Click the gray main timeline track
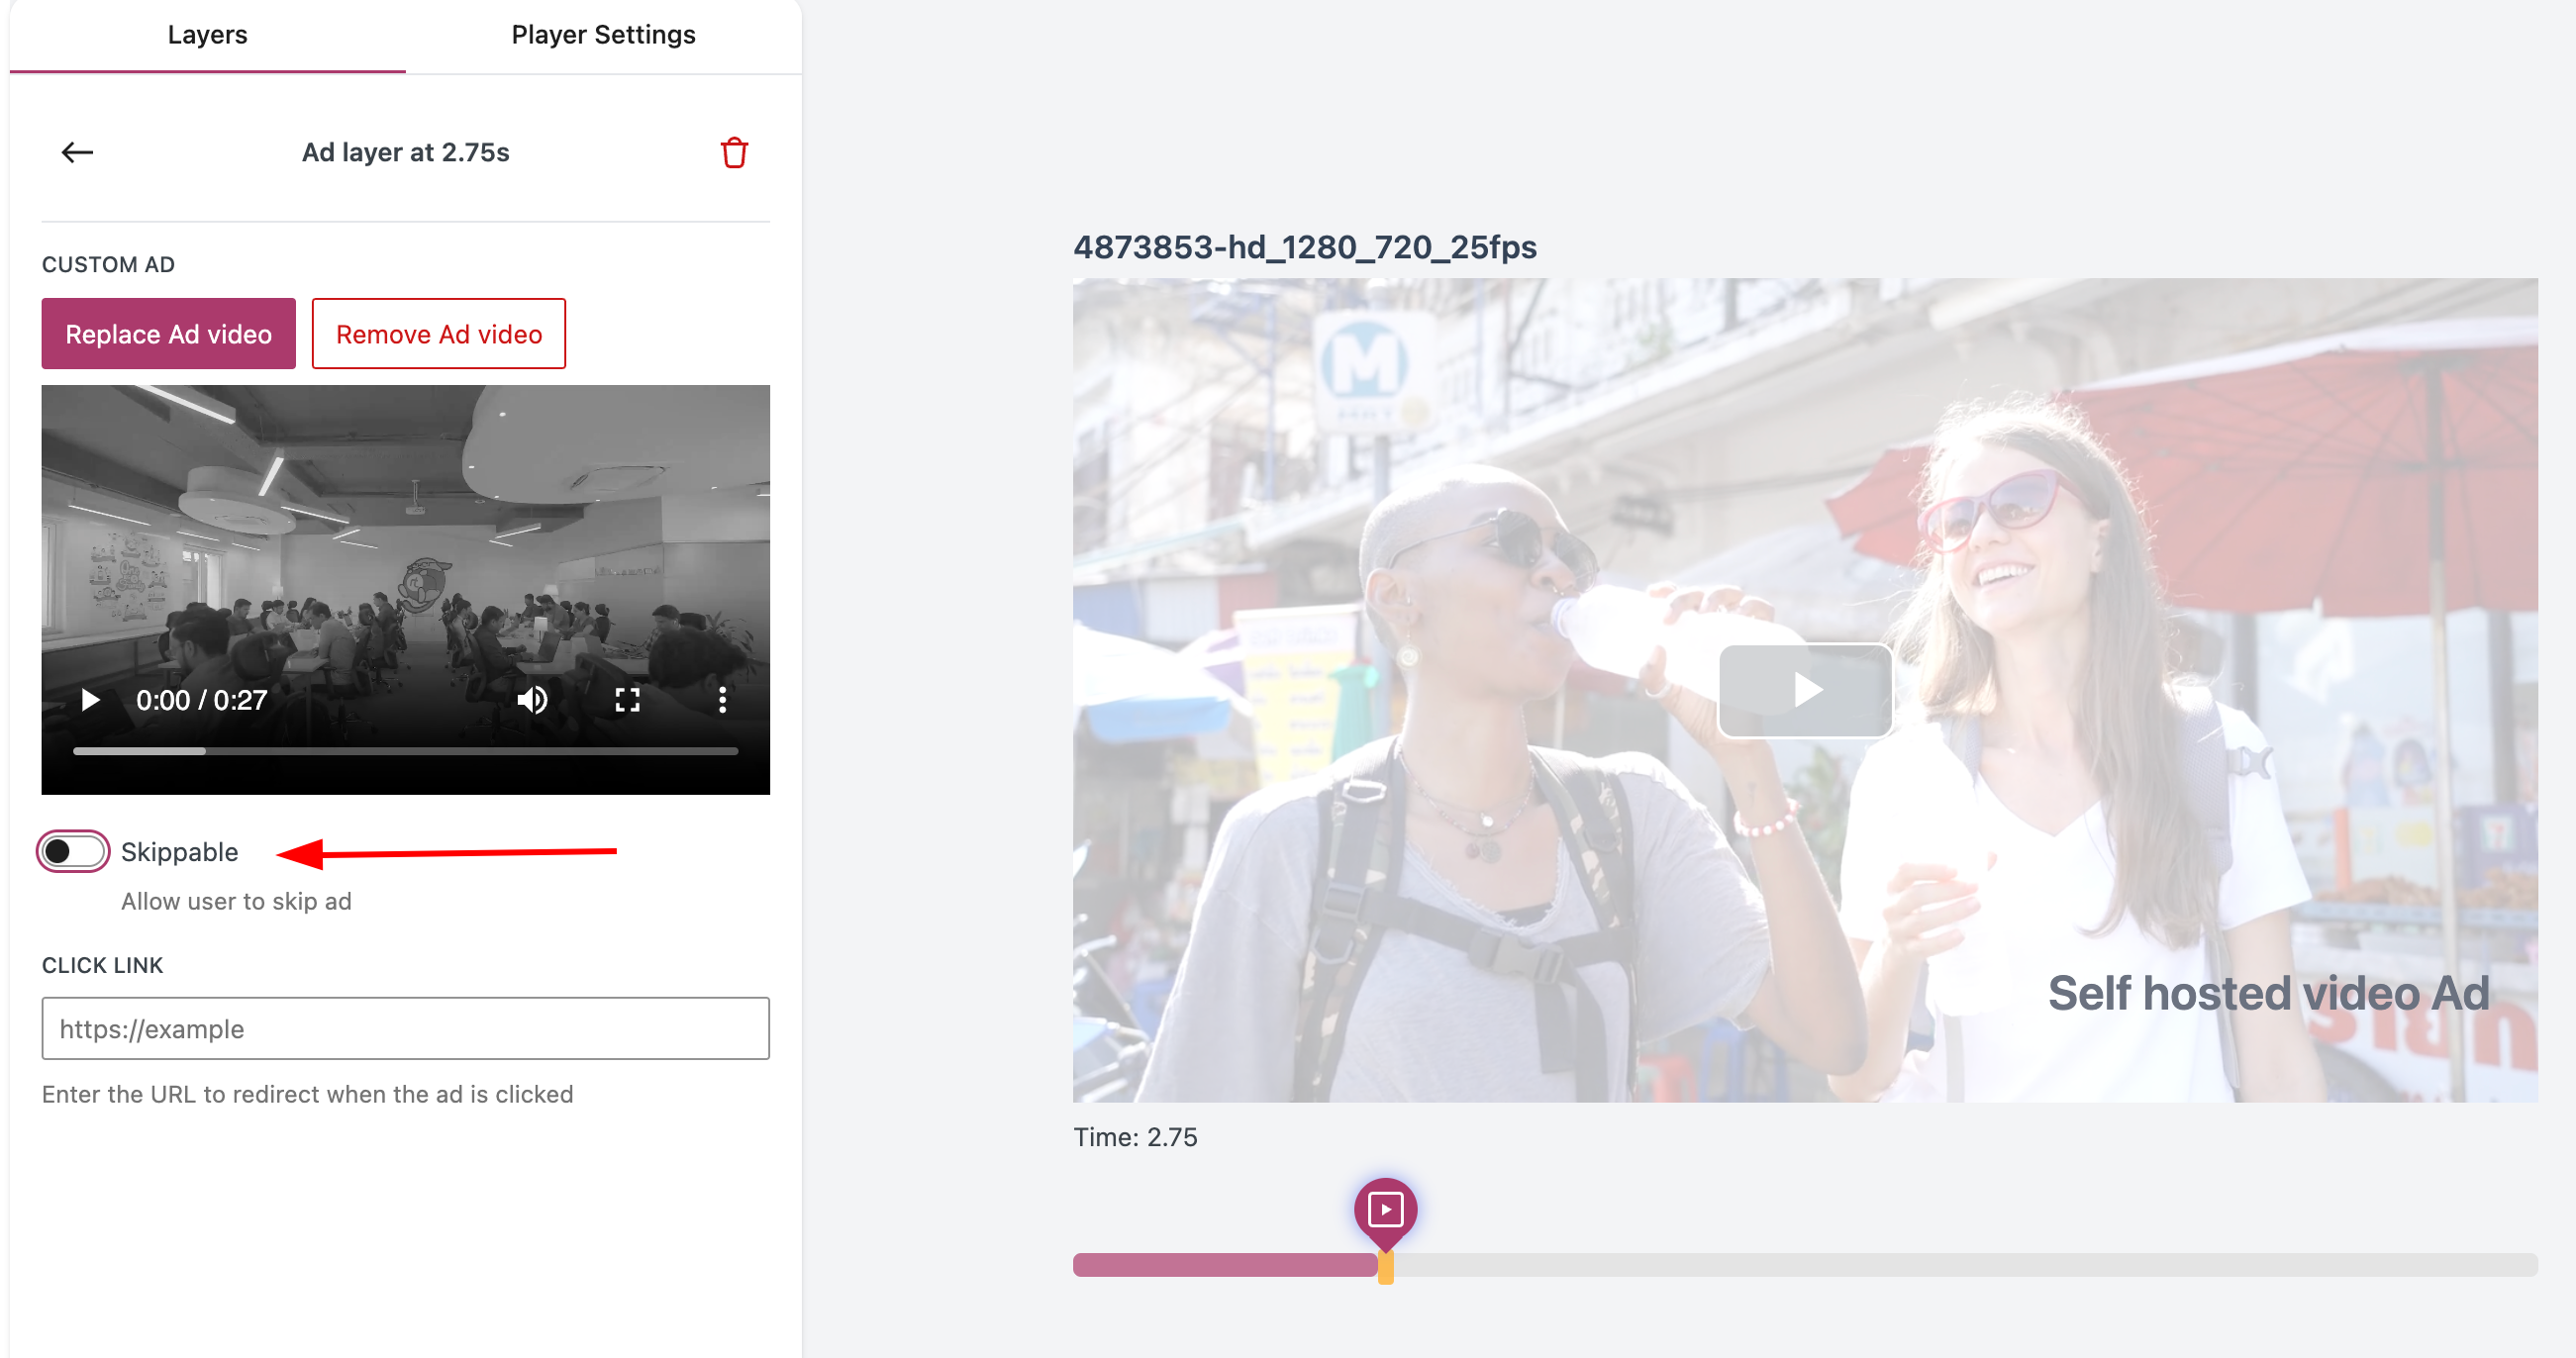 [x=1960, y=1265]
